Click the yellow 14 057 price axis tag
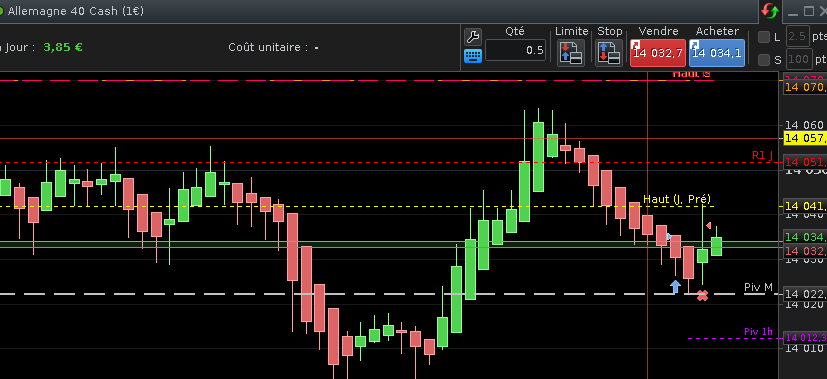827x379 pixels. point(805,139)
